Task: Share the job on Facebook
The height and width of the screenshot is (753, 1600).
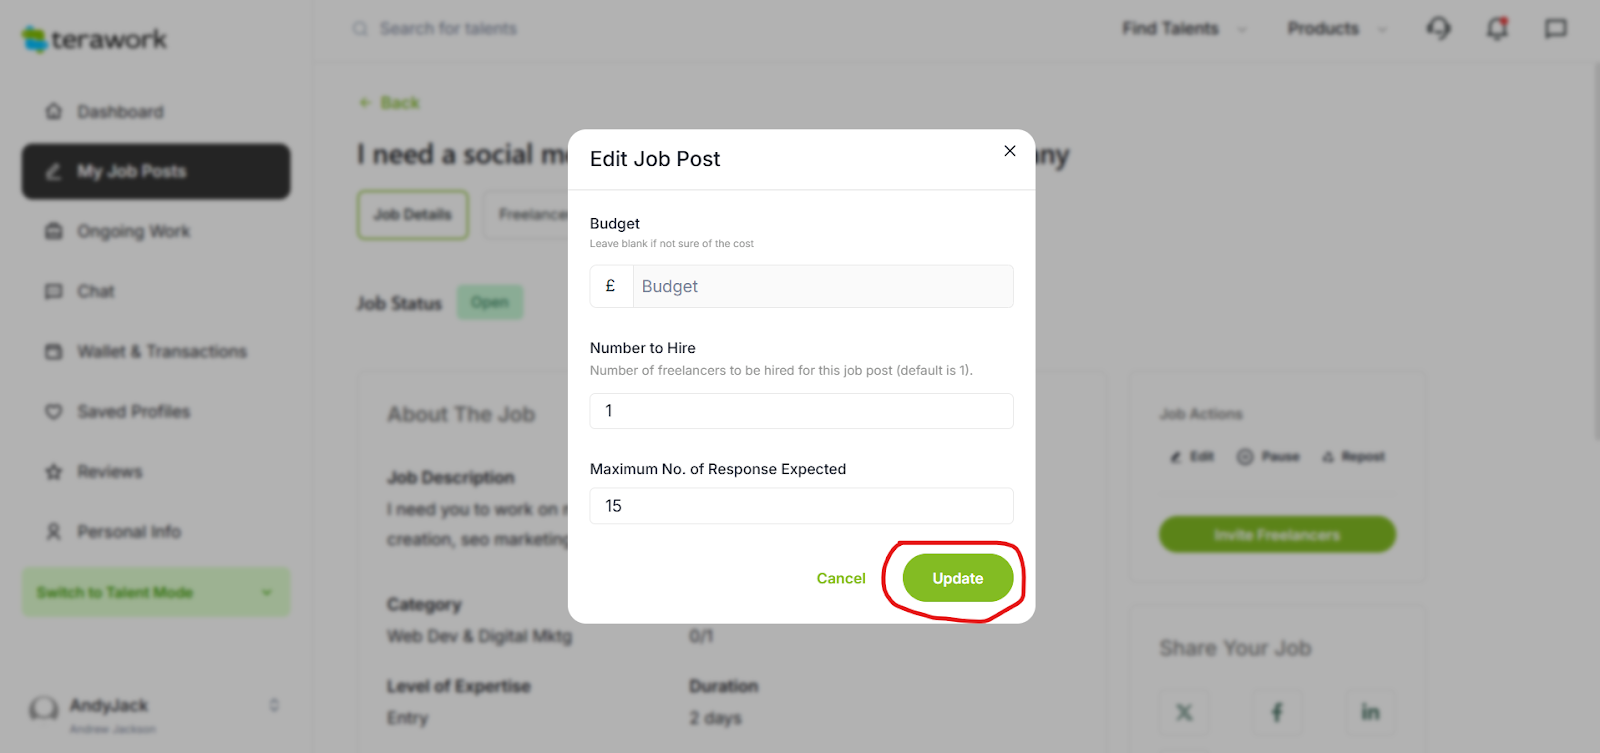Action: click(1277, 712)
